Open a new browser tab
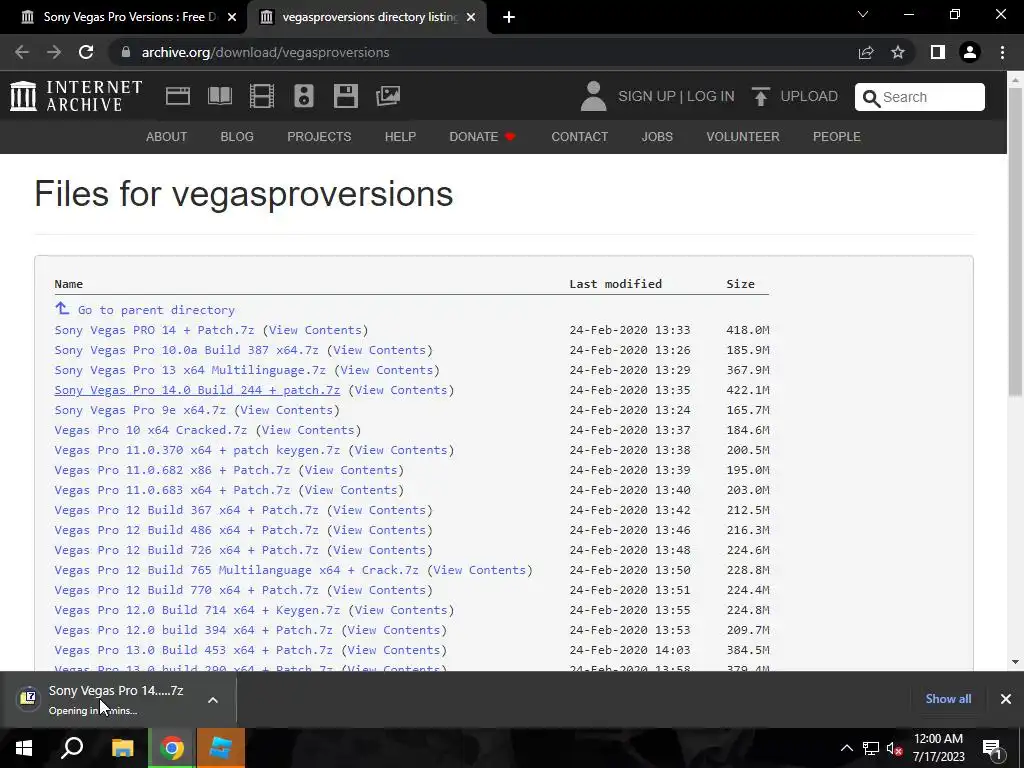The height and width of the screenshot is (768, 1024). [x=509, y=17]
